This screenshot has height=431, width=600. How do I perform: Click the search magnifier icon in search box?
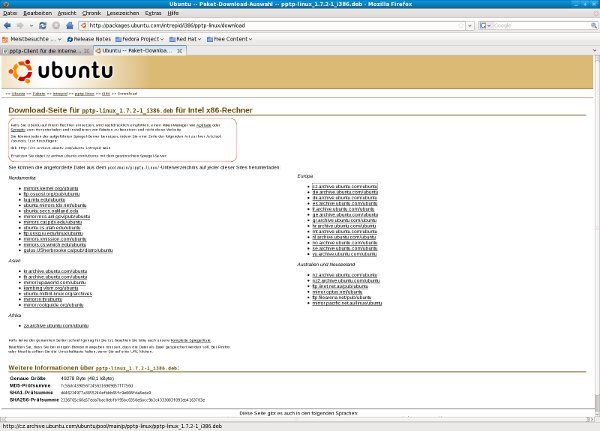[x=592, y=24]
